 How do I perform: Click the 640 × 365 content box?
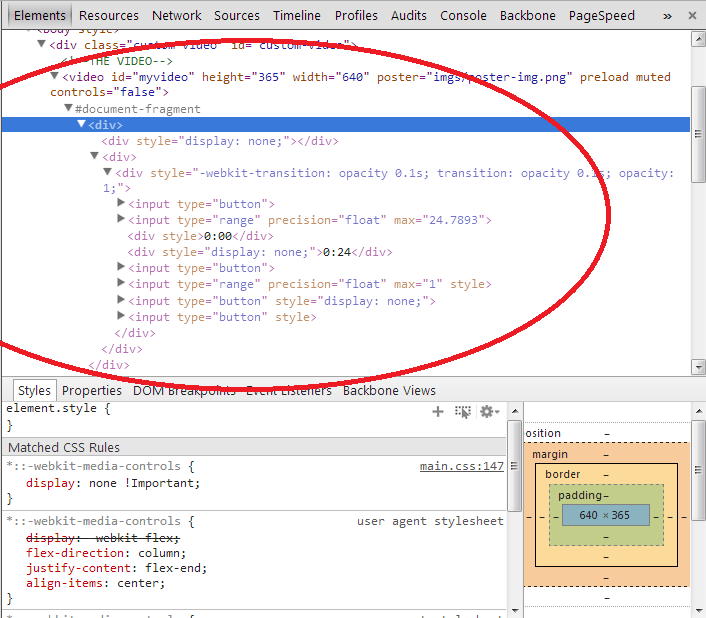(606, 515)
